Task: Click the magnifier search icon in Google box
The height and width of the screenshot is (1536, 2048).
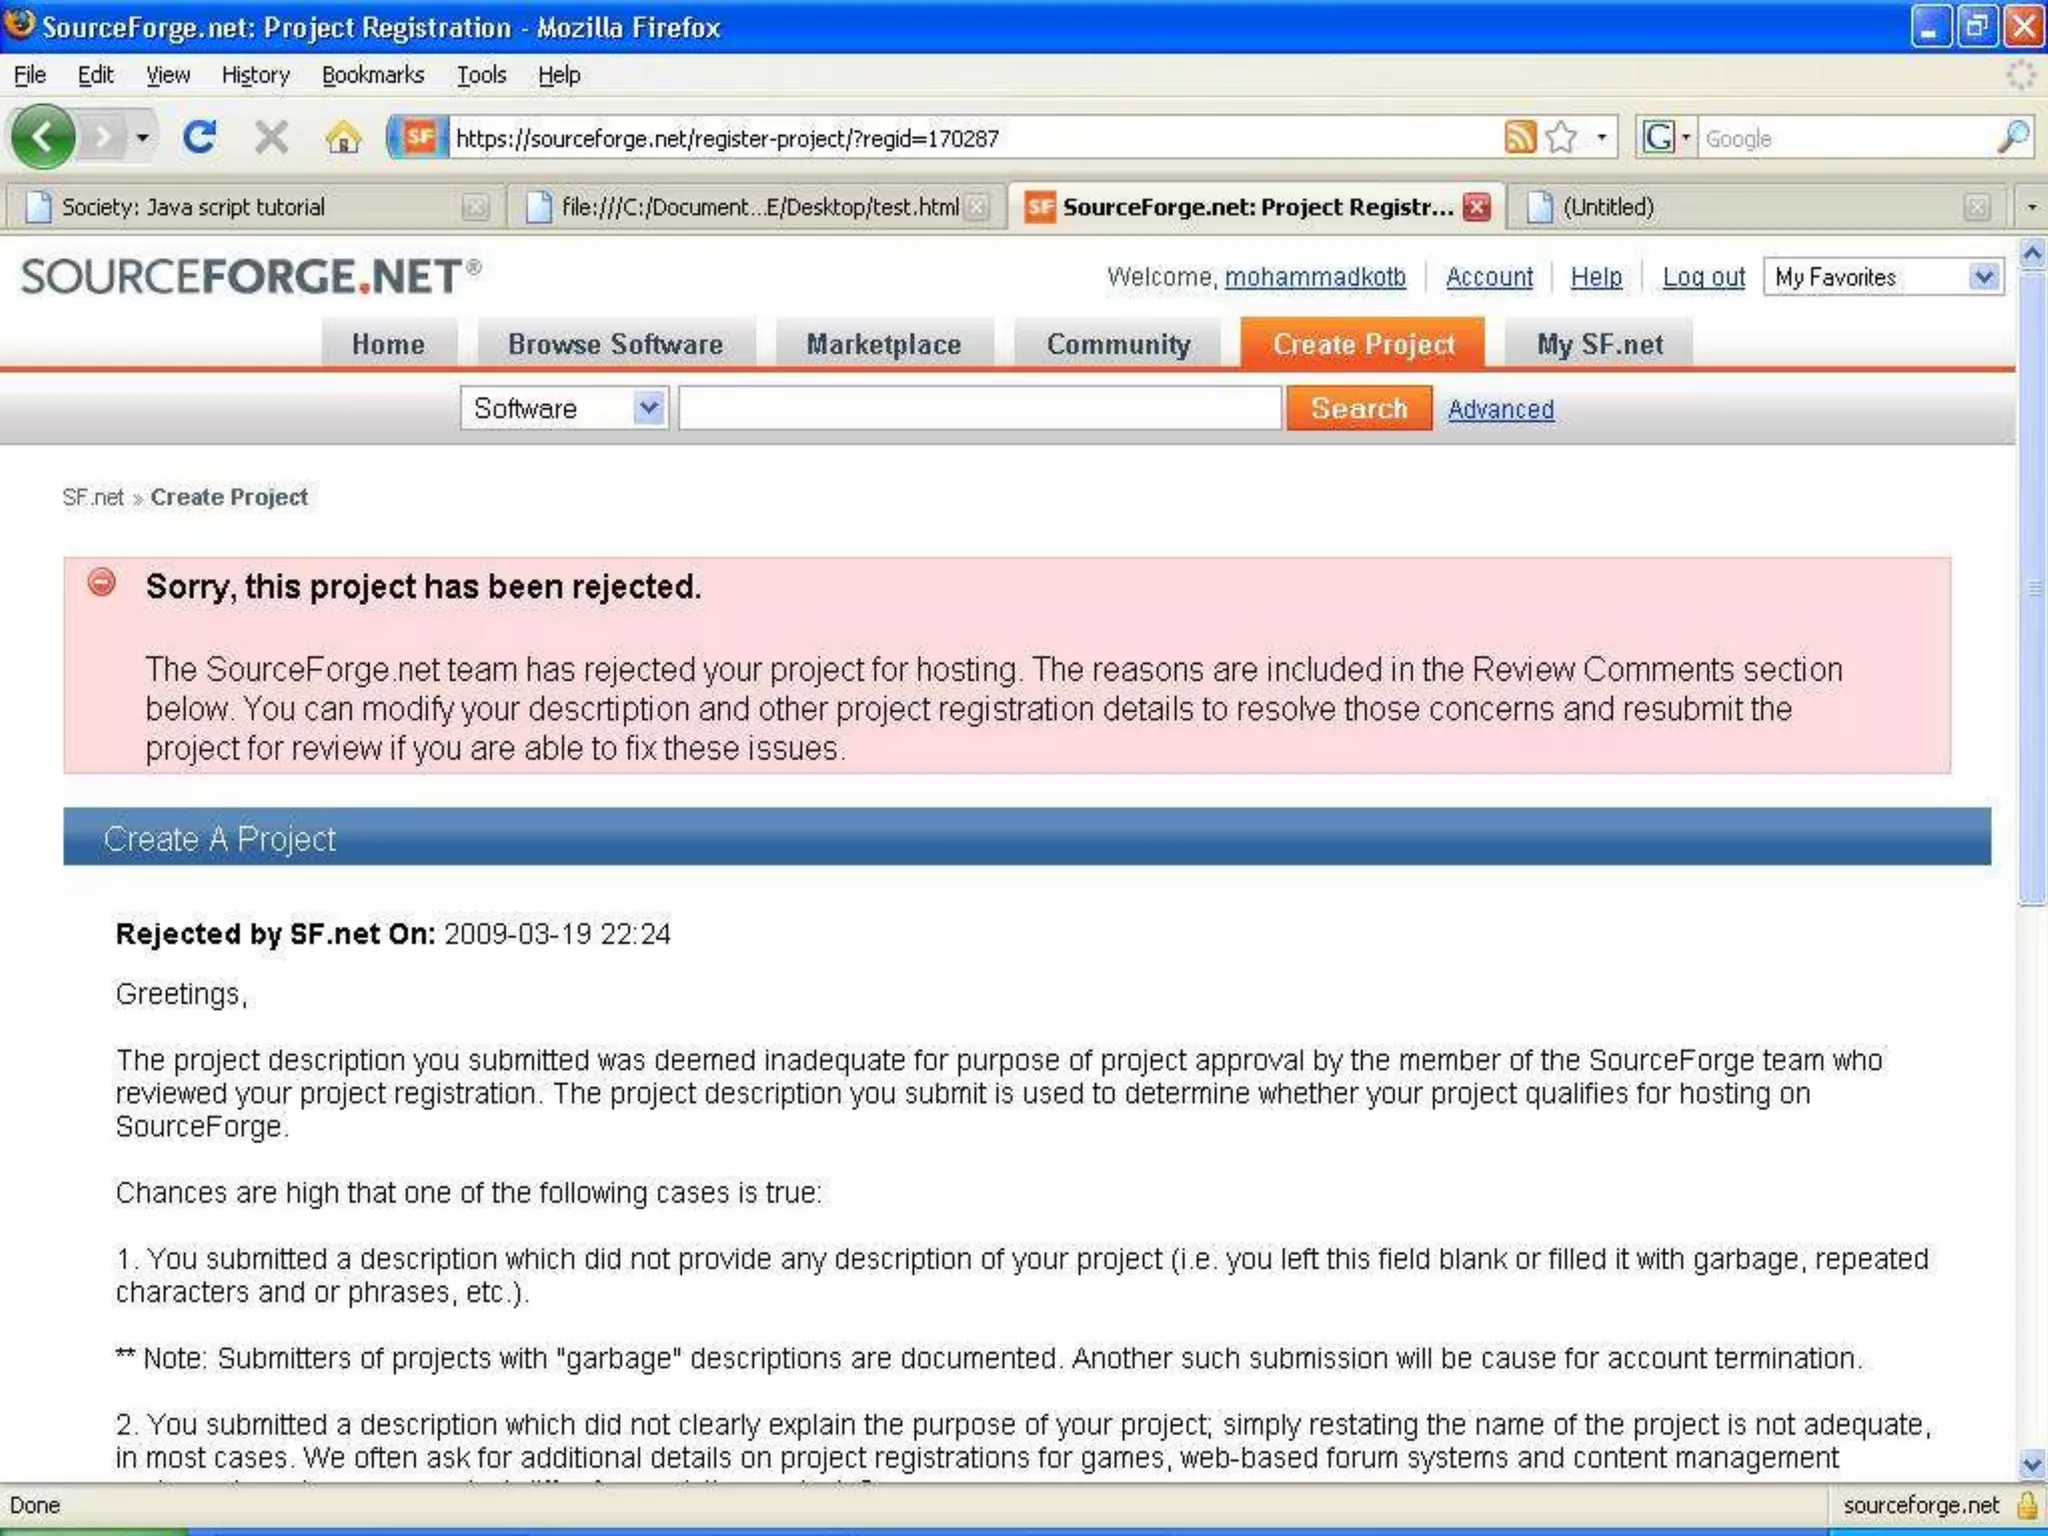Action: tap(2013, 137)
